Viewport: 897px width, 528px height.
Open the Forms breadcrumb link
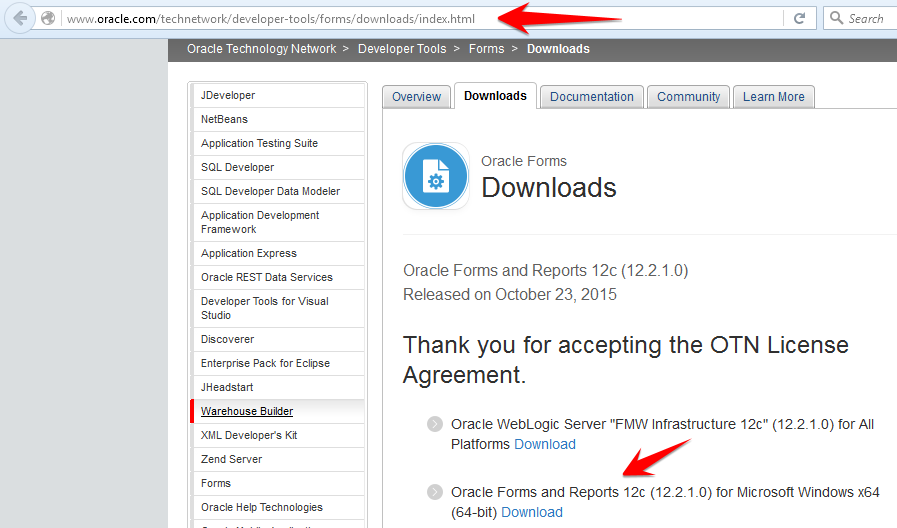pyautogui.click(x=486, y=49)
